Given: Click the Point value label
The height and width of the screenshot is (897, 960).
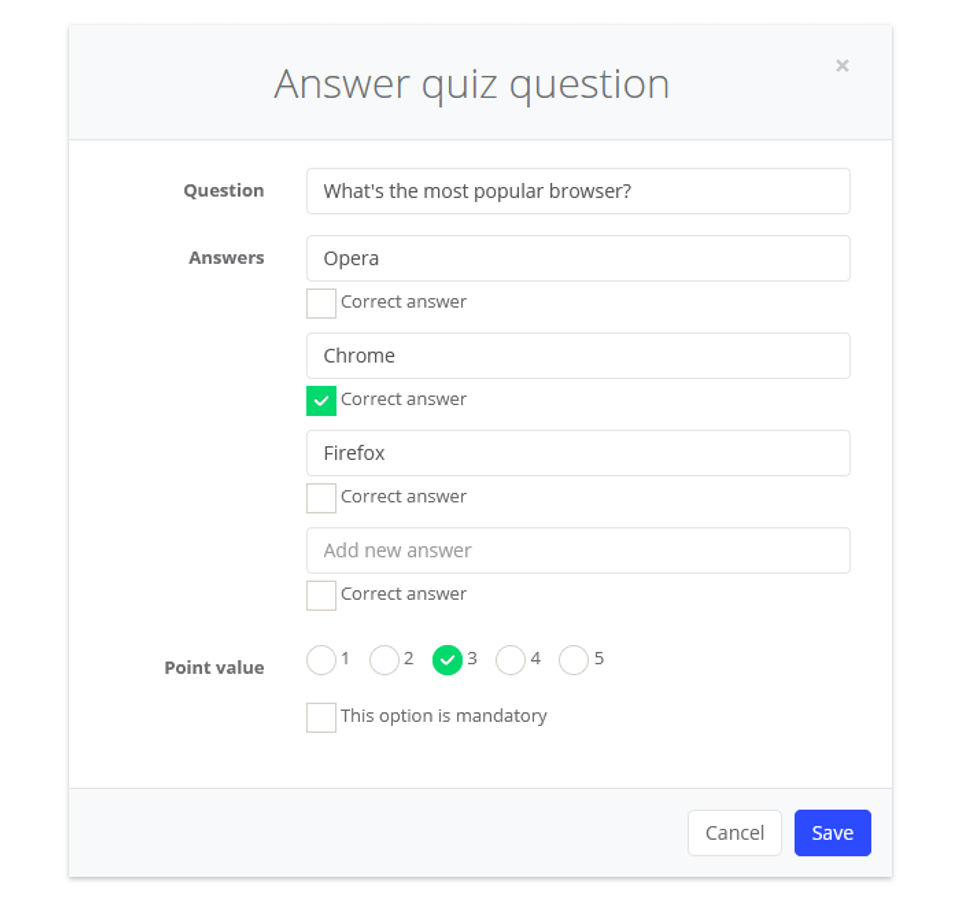Looking at the screenshot, I should [x=214, y=668].
